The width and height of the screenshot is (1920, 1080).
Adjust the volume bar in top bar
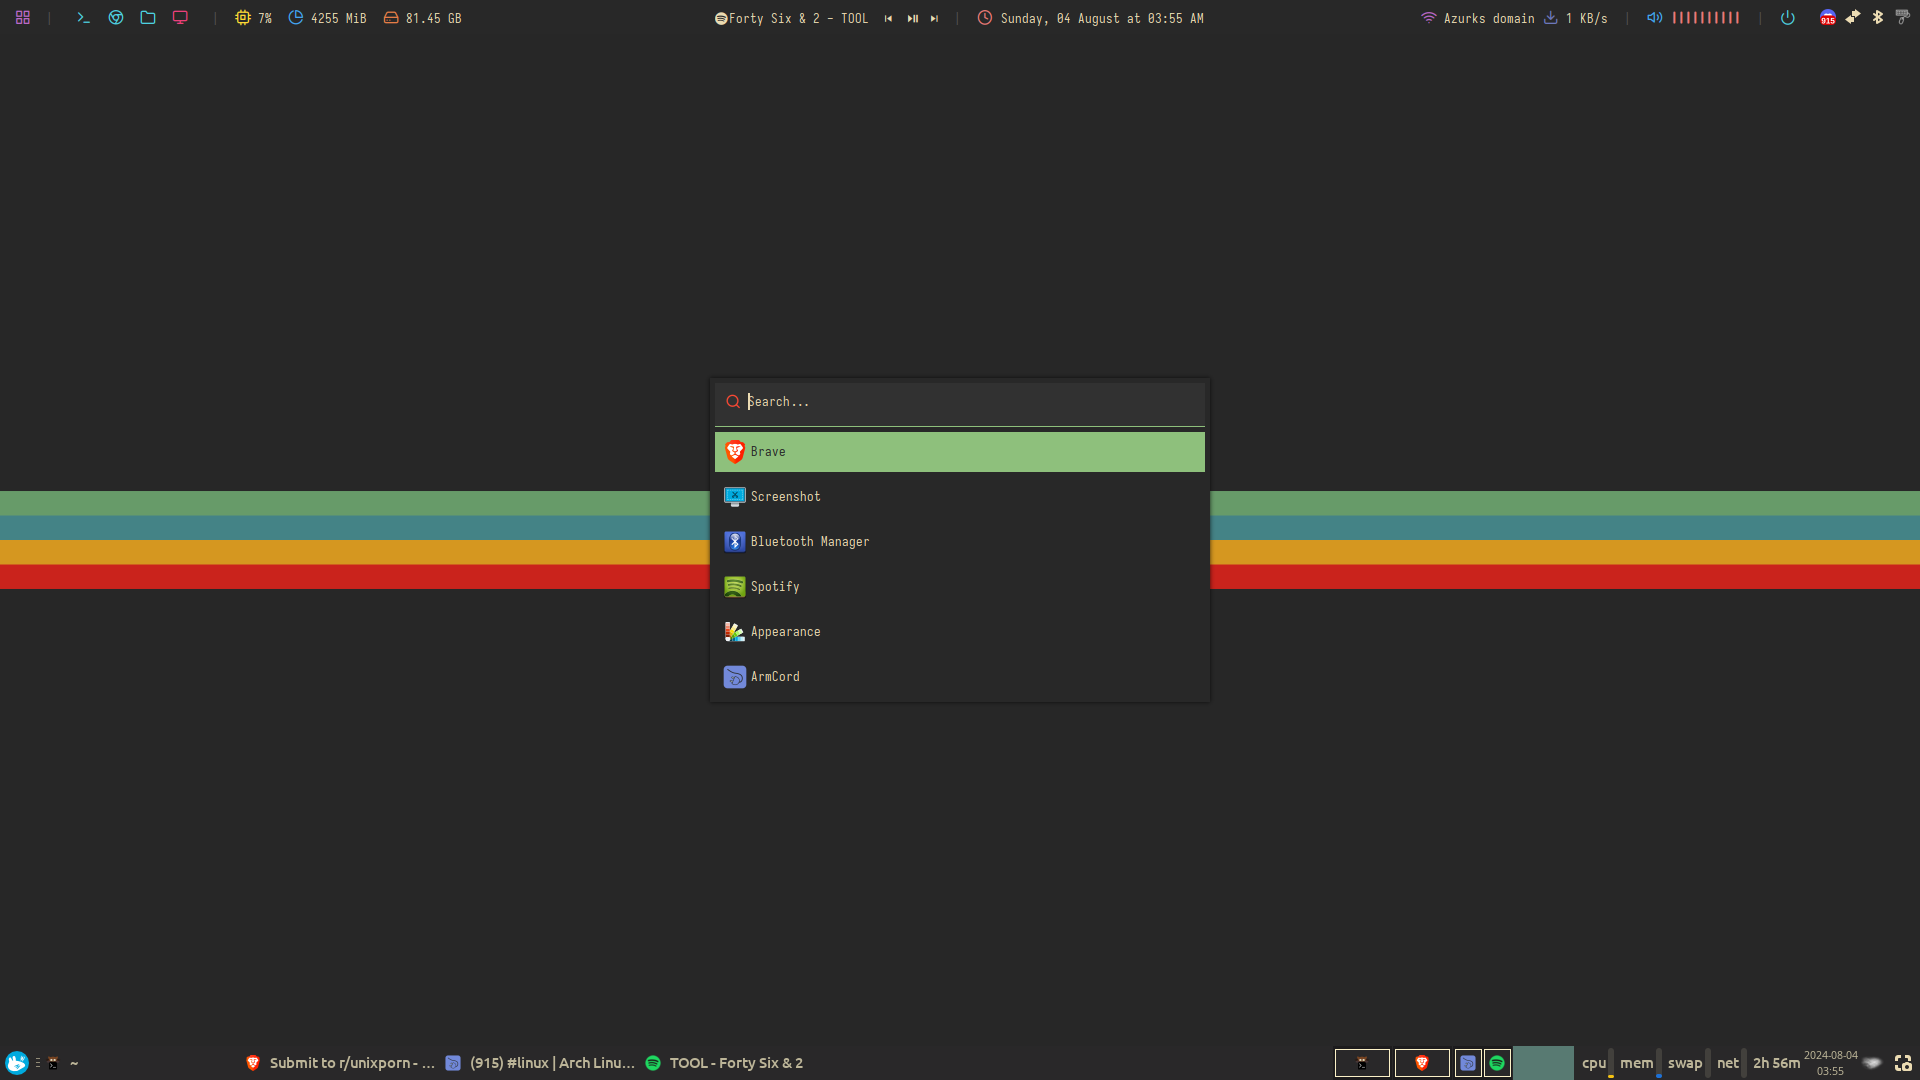pos(1706,18)
